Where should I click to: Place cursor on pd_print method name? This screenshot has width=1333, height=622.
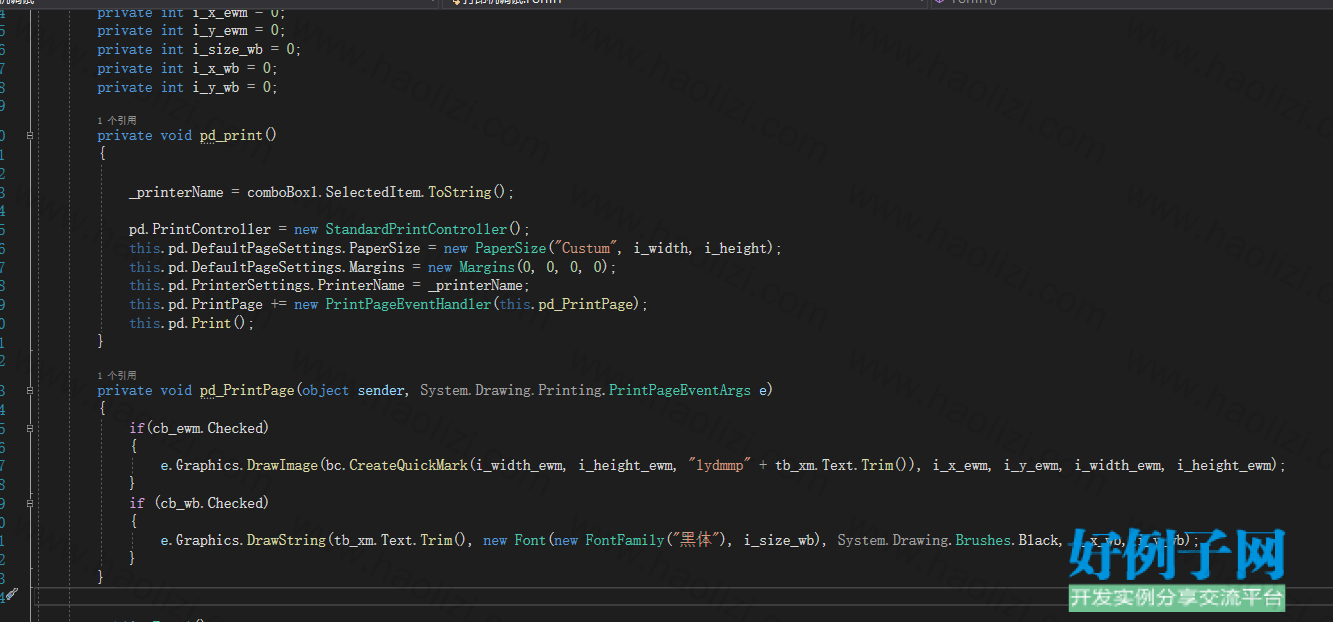(231, 135)
